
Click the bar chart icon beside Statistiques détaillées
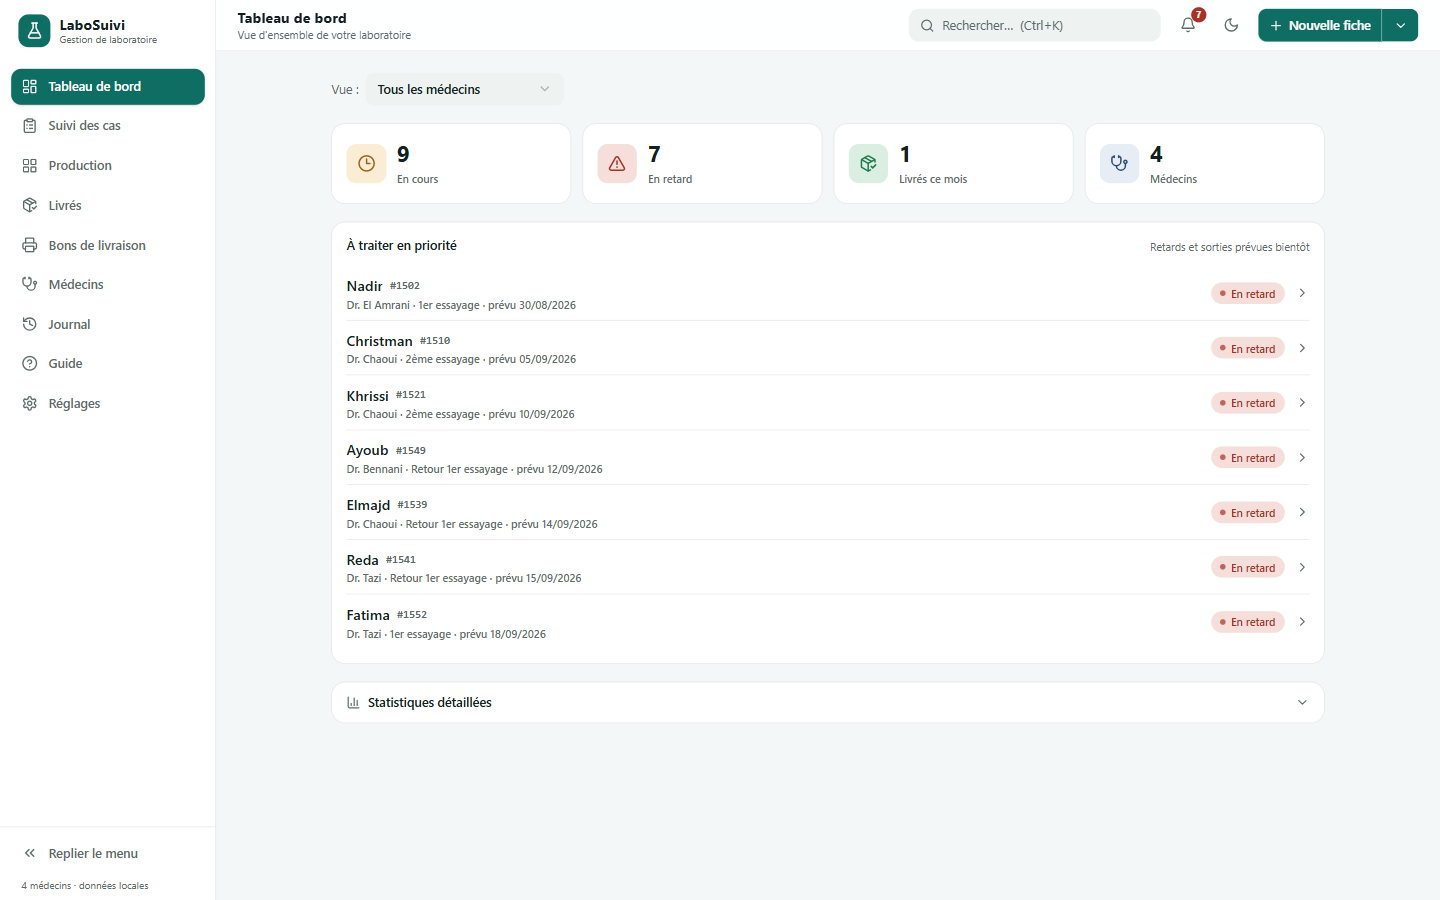pos(353,703)
